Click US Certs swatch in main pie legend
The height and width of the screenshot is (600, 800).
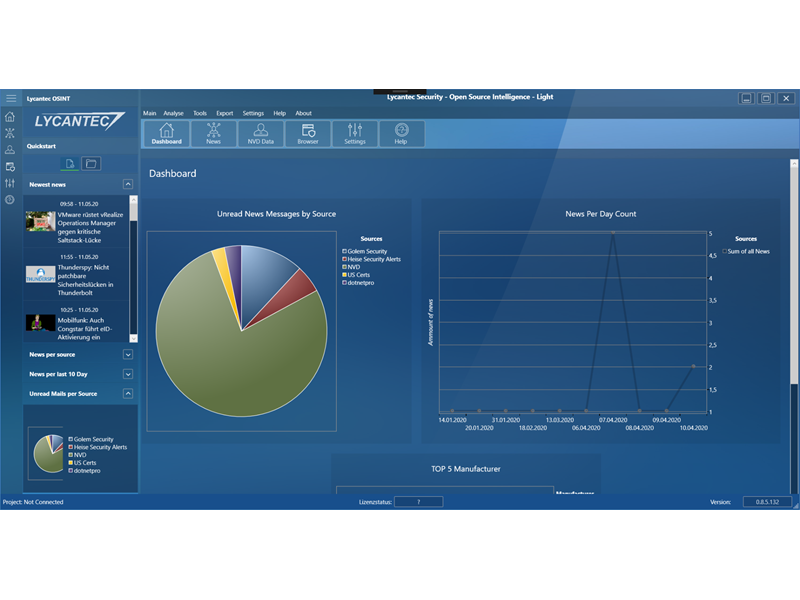(x=344, y=274)
